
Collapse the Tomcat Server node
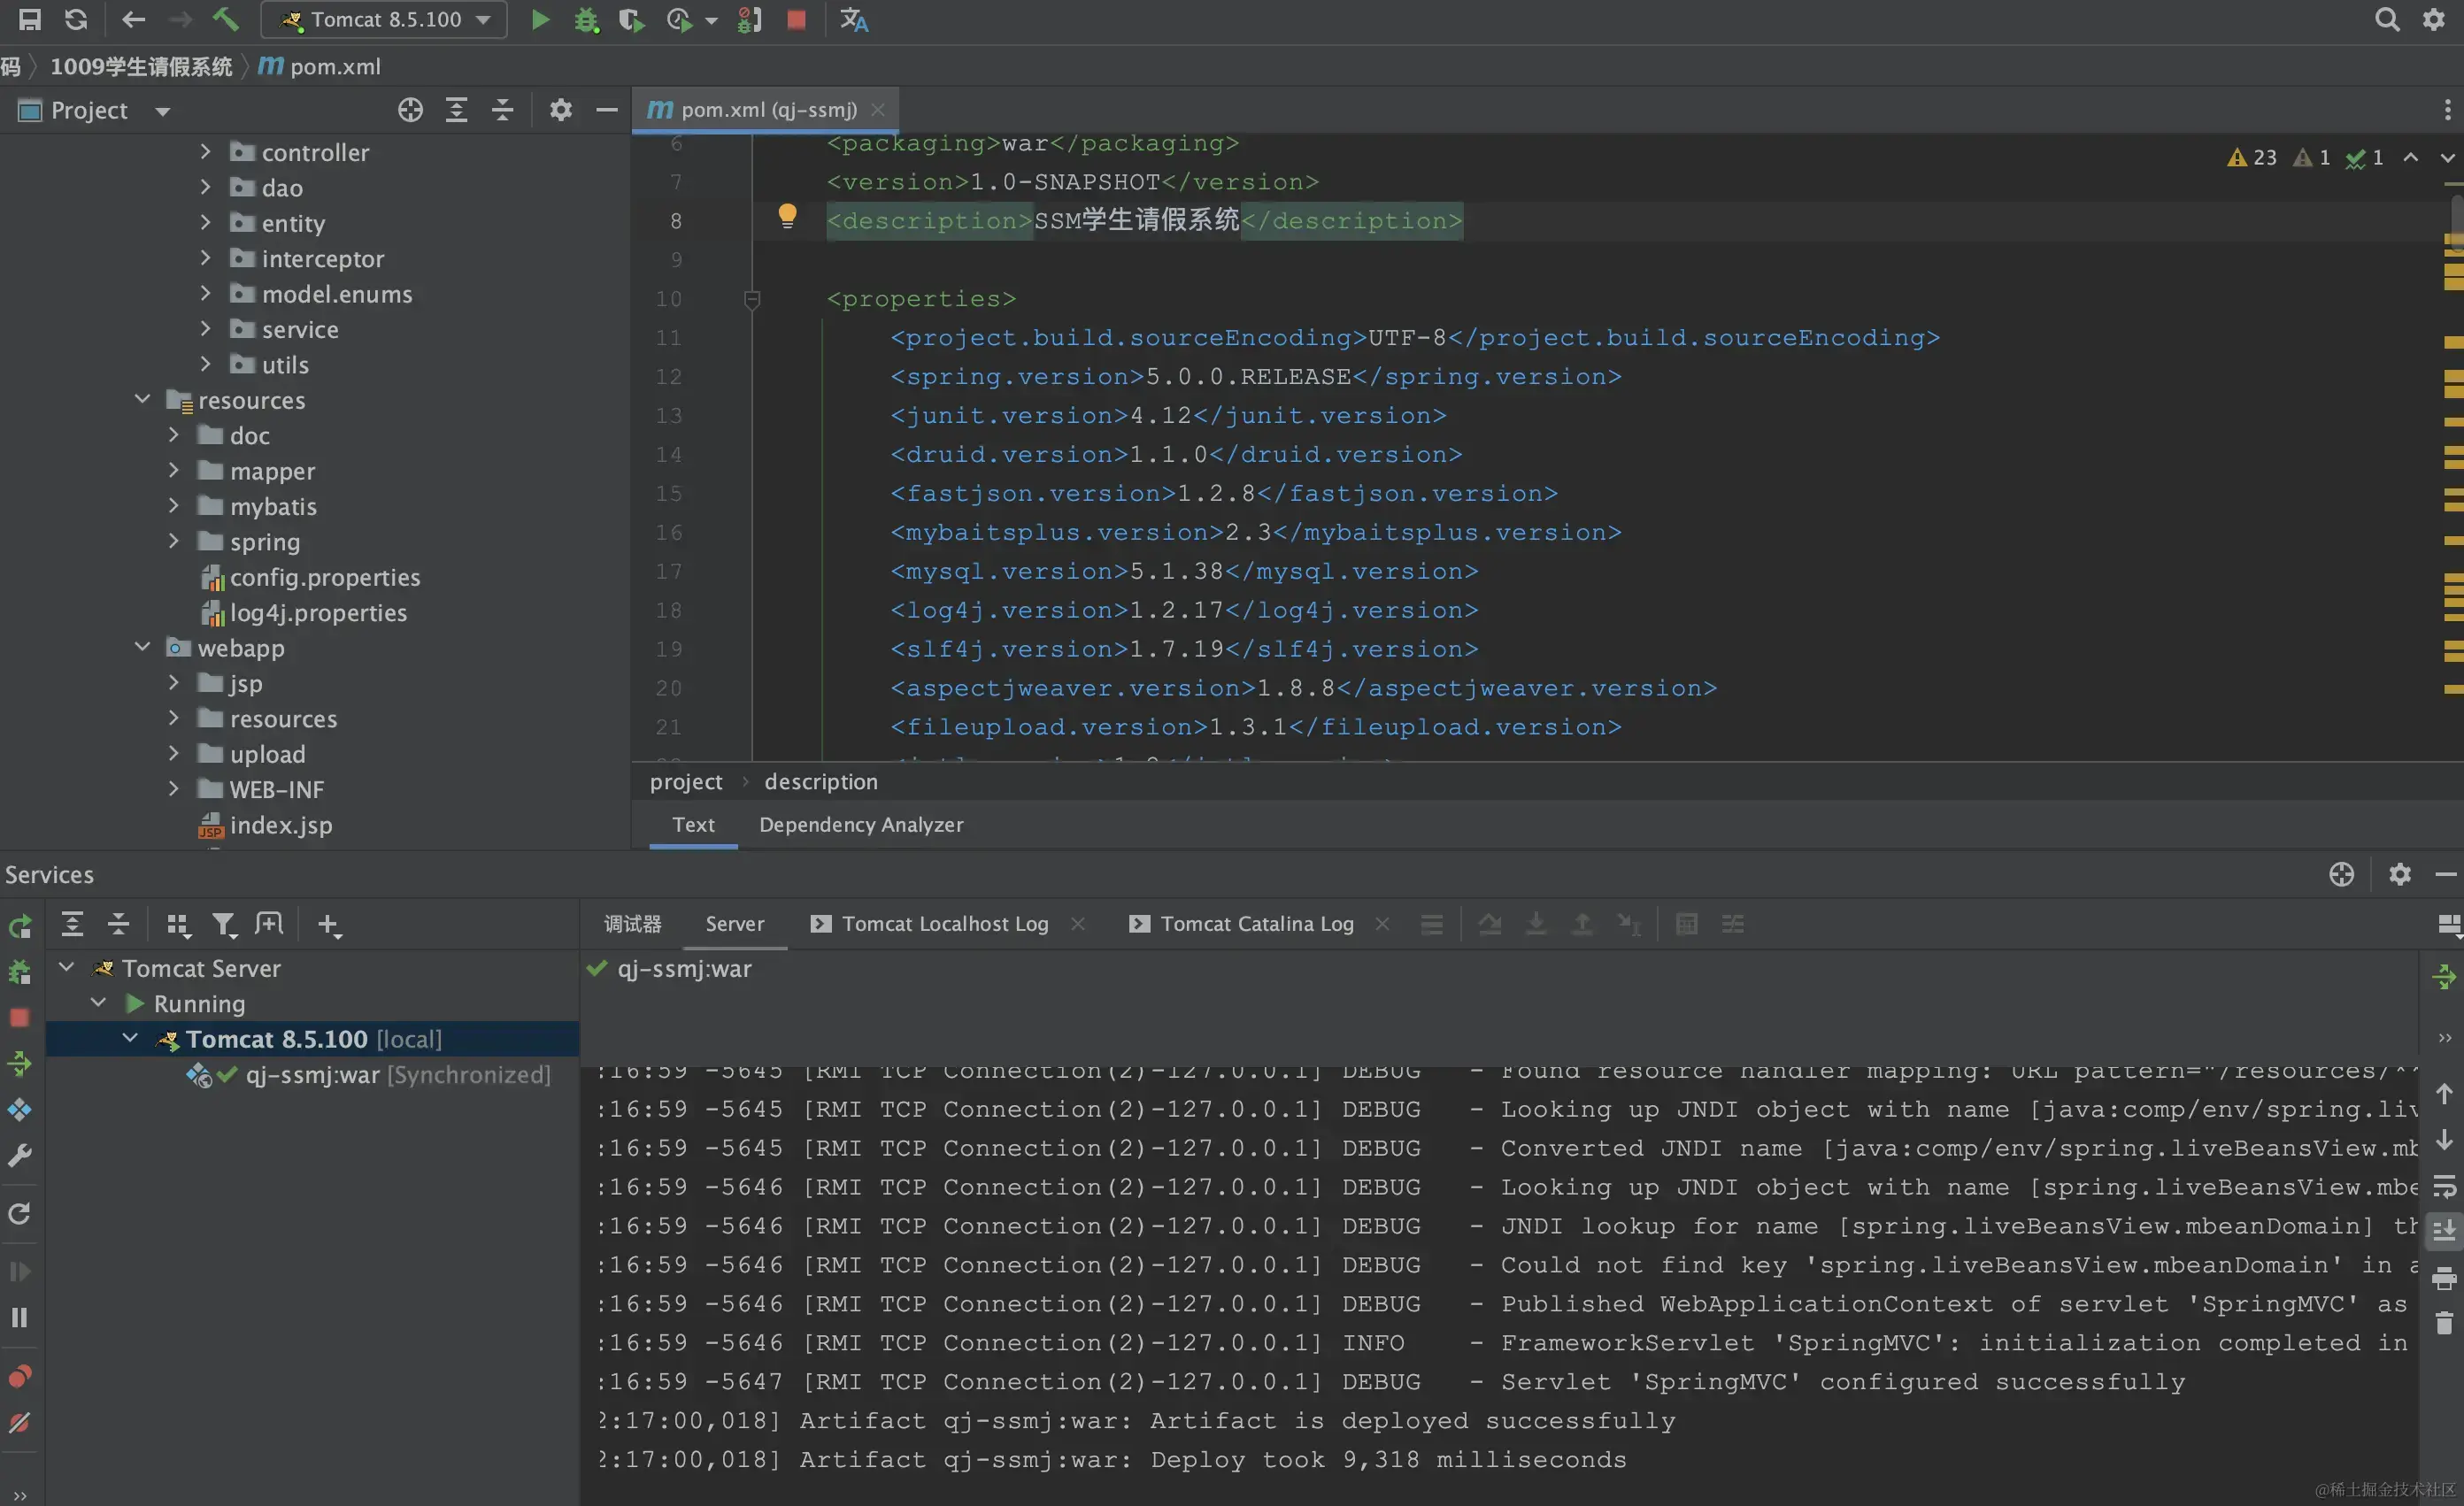(x=67, y=967)
